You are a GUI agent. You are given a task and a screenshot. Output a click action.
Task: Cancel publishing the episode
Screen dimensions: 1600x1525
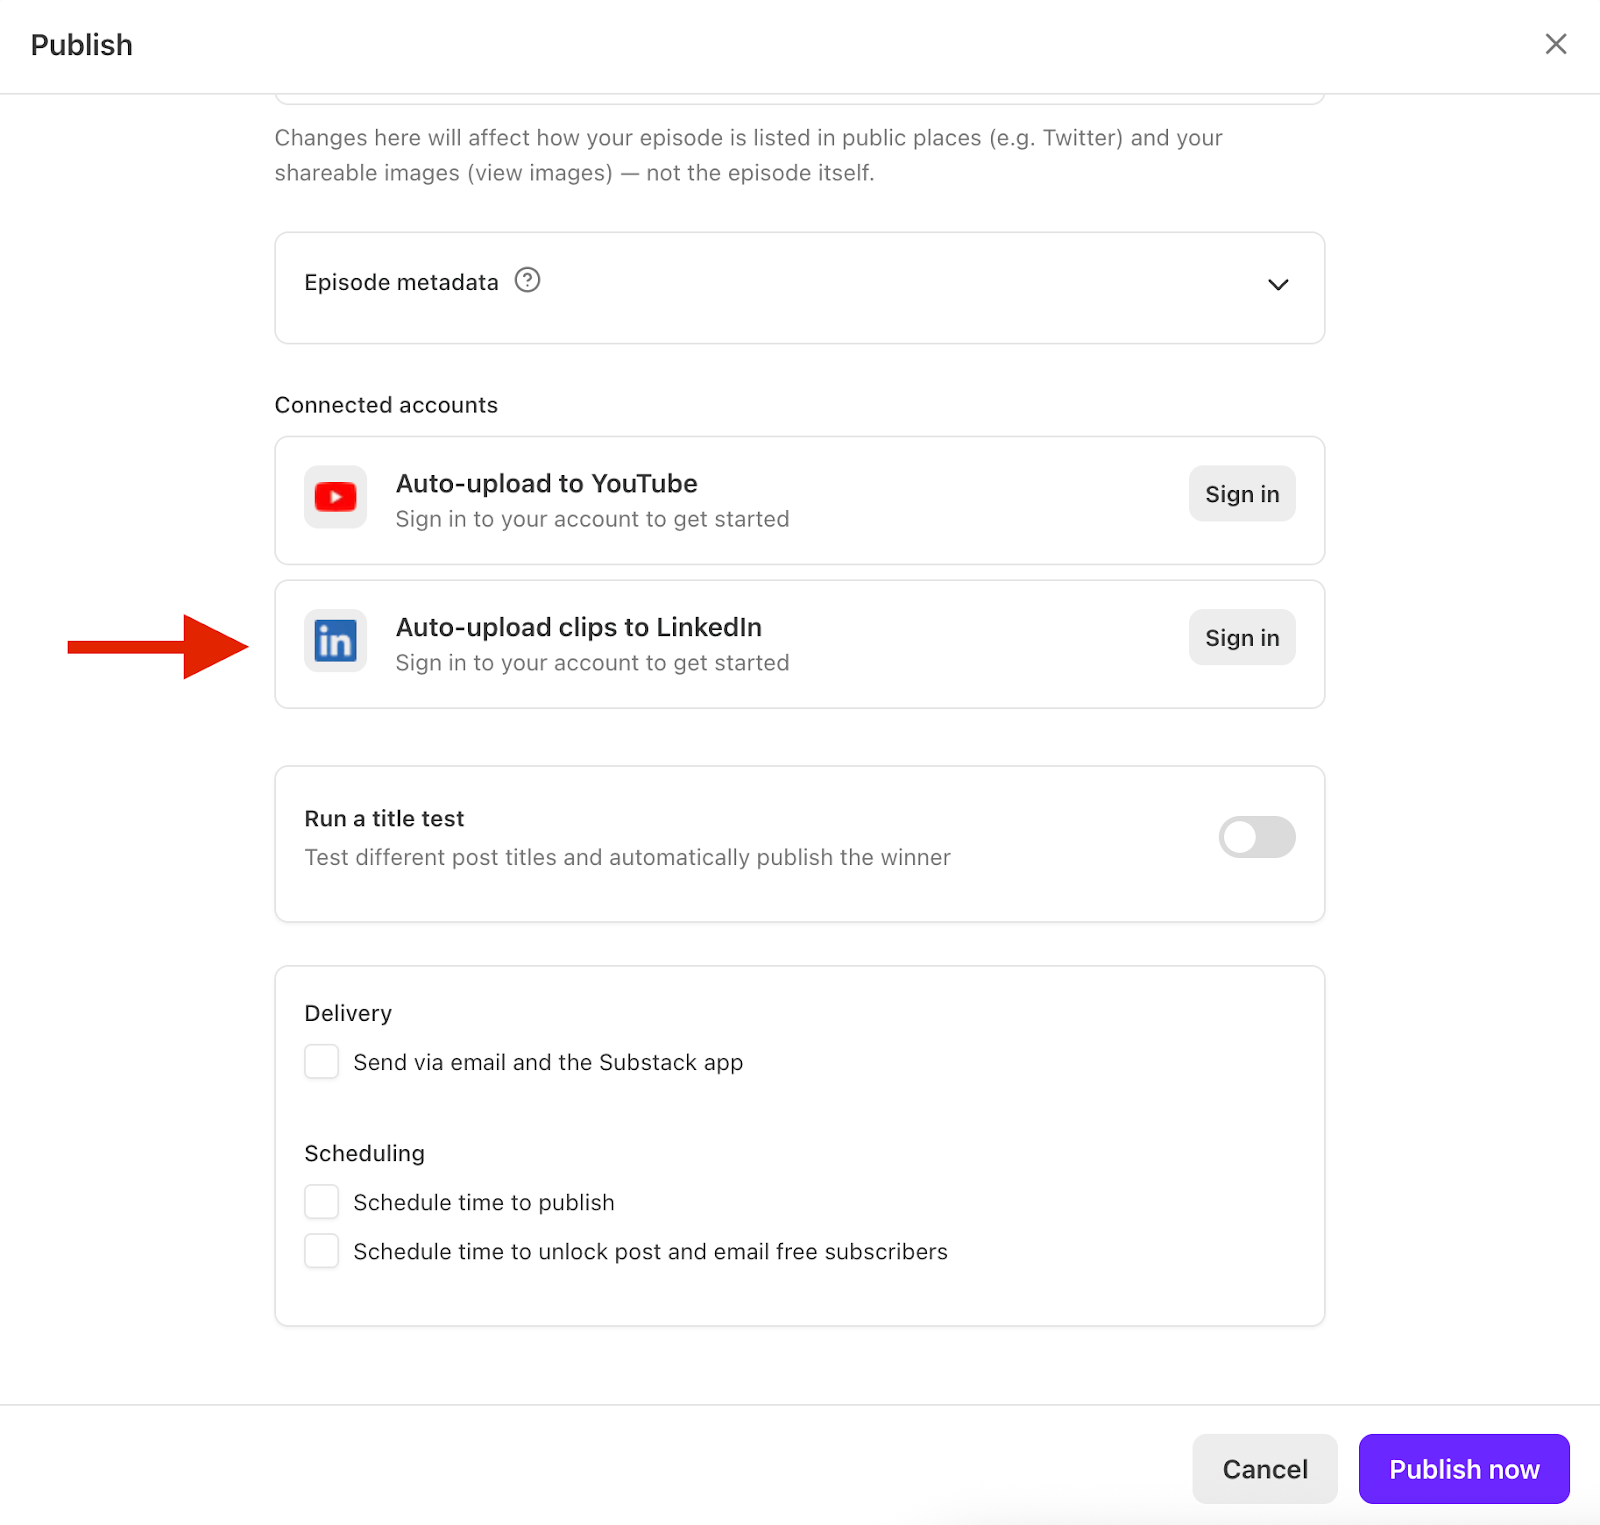pyautogui.click(x=1264, y=1468)
